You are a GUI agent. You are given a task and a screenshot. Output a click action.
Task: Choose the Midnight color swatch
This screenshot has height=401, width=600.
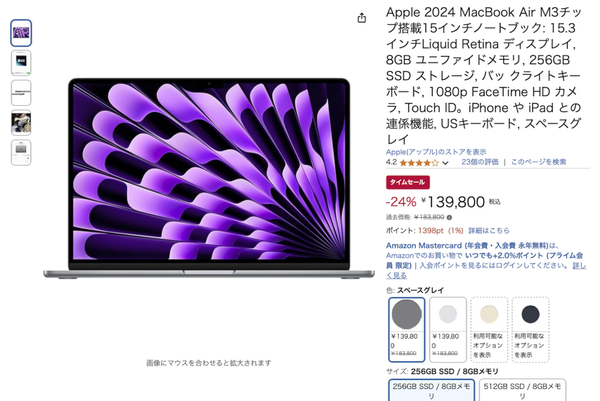[x=530, y=329]
